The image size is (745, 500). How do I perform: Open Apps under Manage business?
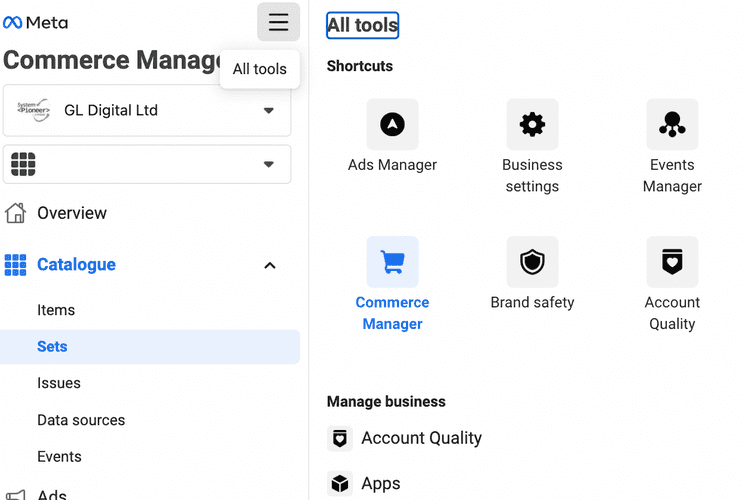(381, 483)
